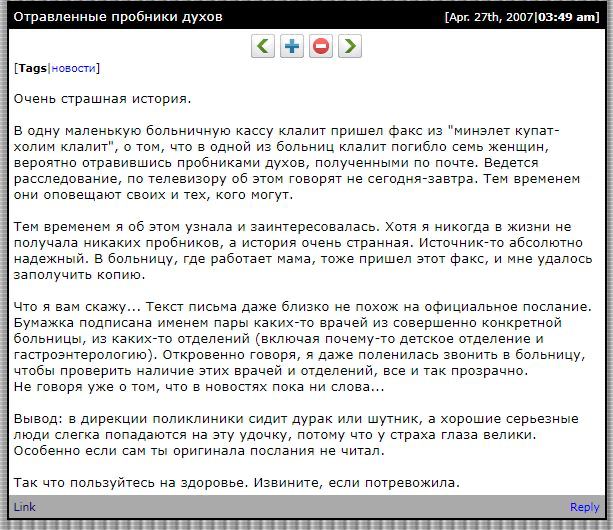This screenshot has width=613, height=530.
Task: Open the новости tag link
Action: click(x=73, y=68)
